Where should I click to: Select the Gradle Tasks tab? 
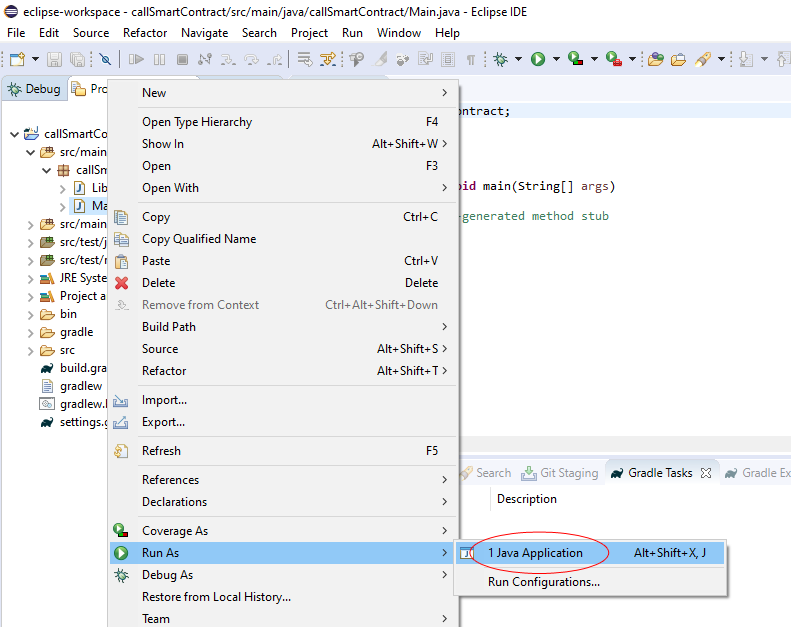click(660, 473)
